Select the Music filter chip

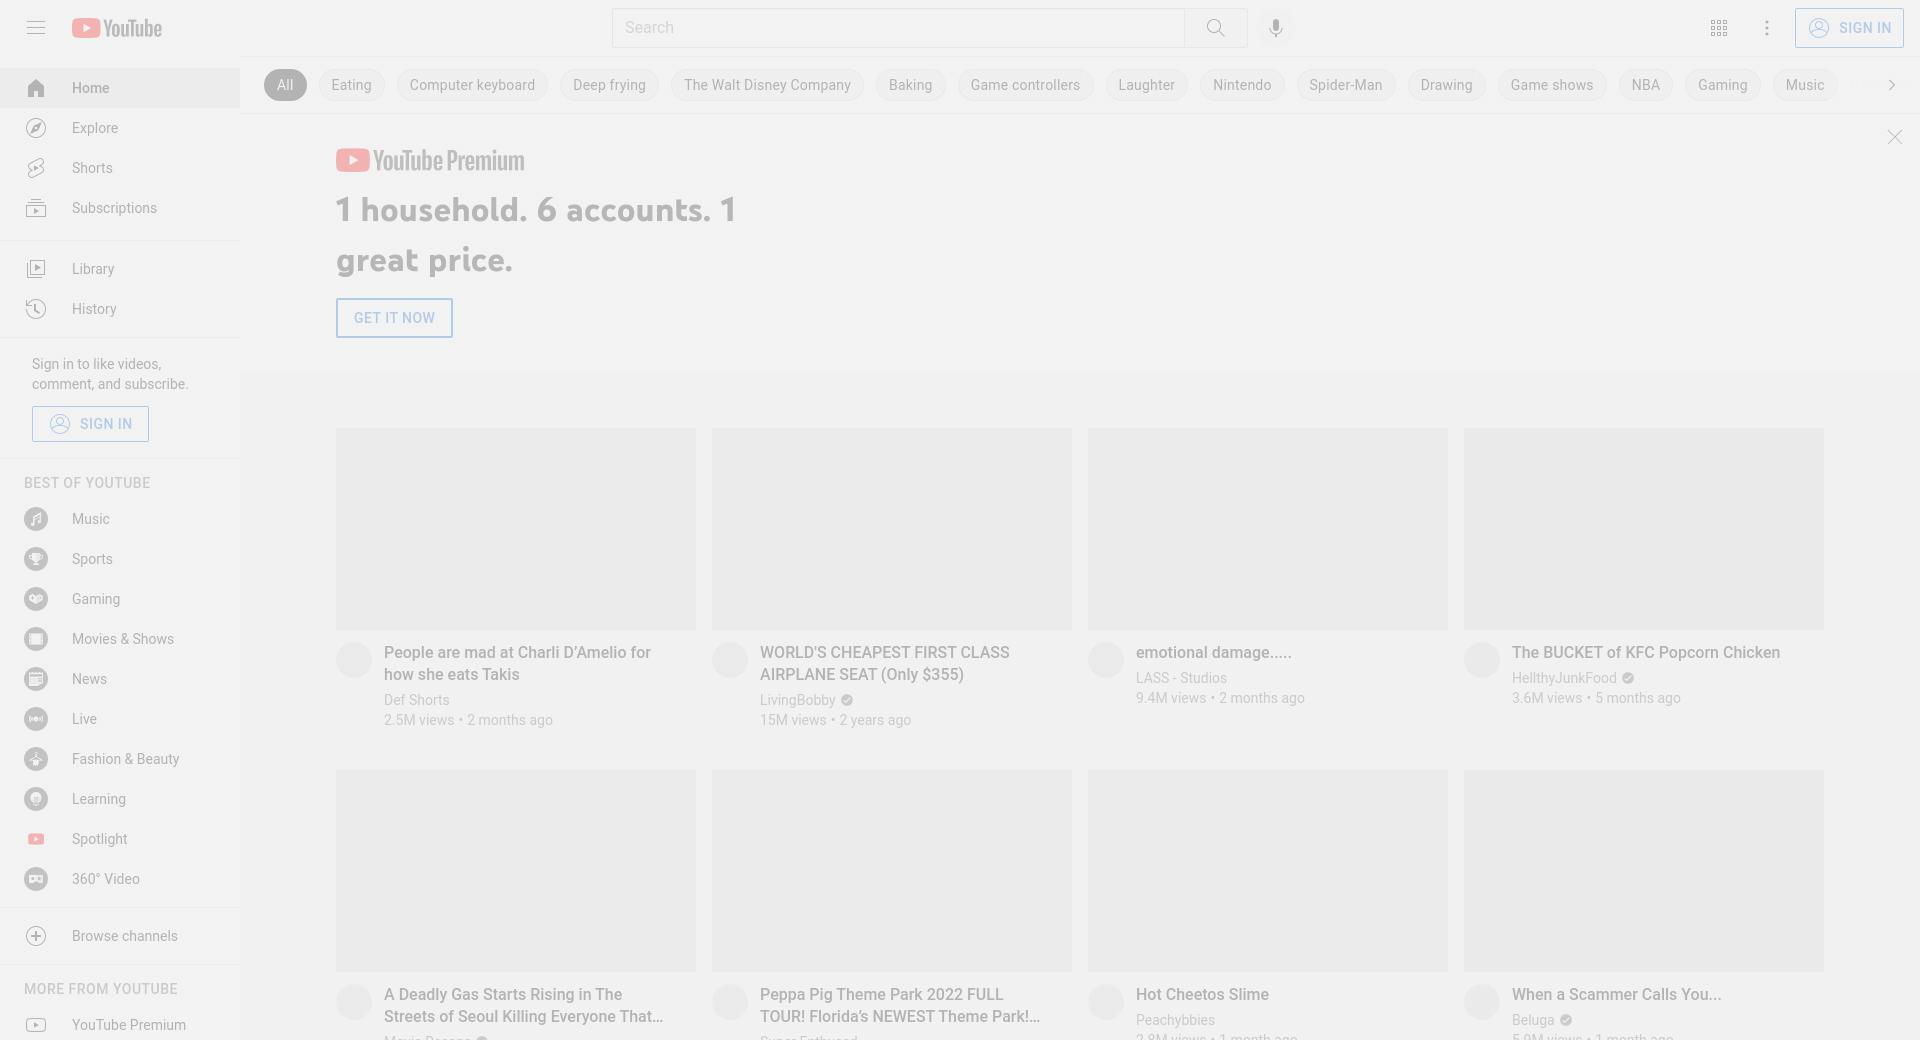[1805, 85]
